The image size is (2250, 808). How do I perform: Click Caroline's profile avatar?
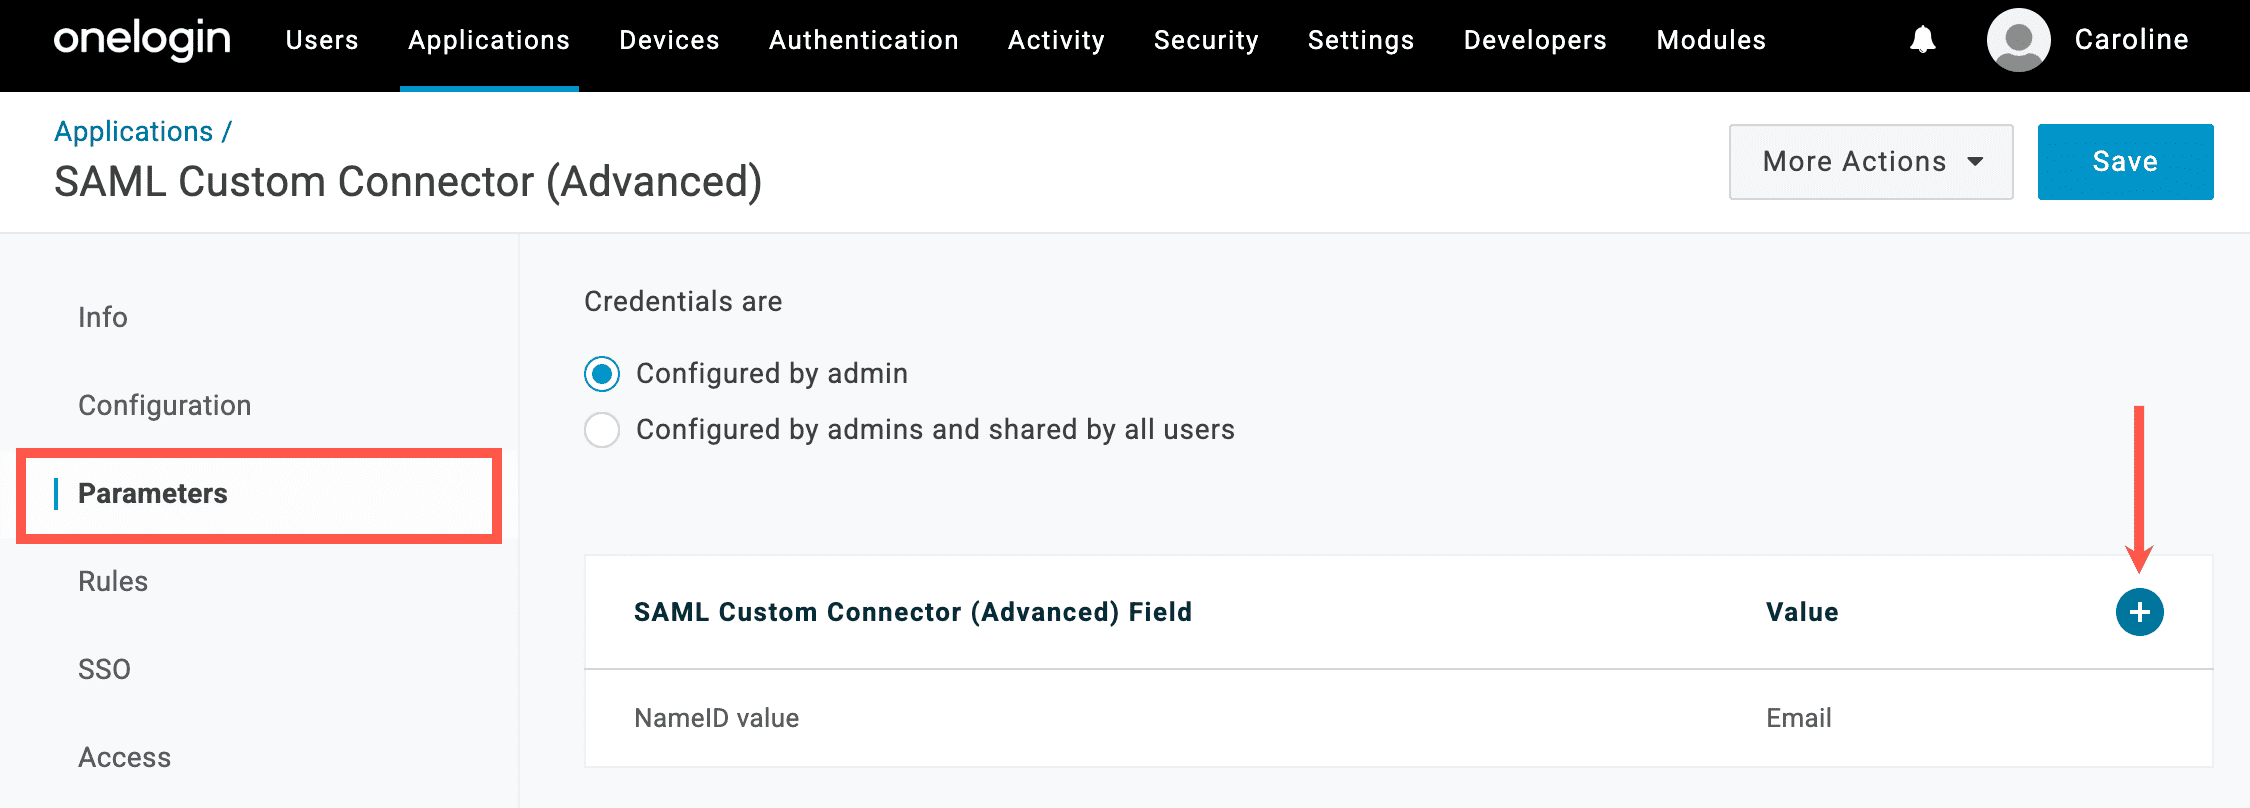coord(2018,40)
